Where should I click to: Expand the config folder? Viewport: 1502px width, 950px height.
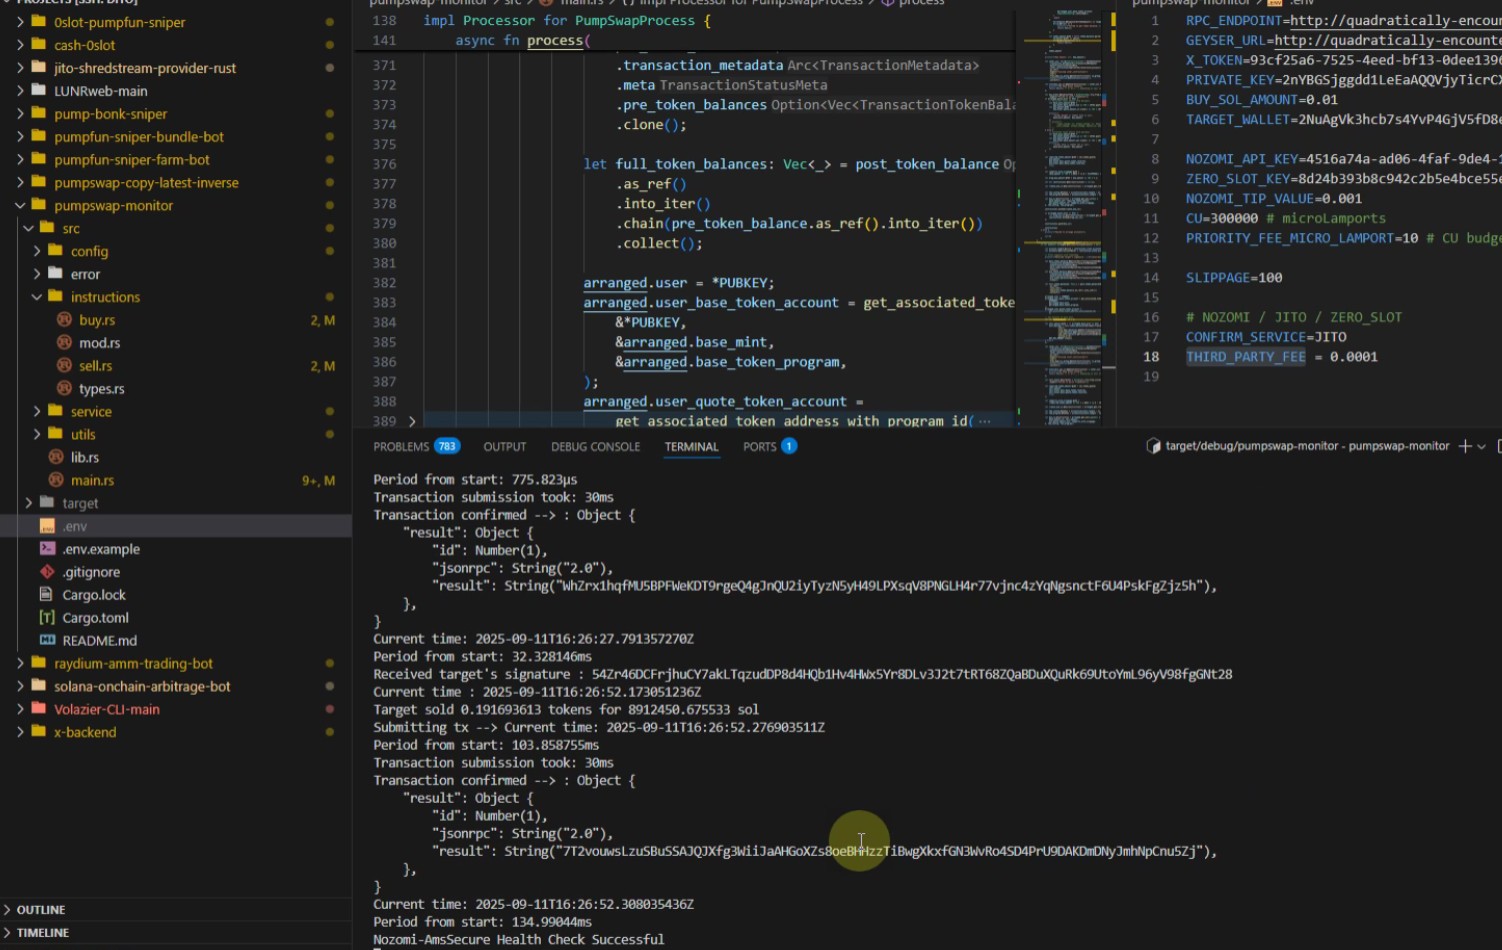pos(37,250)
